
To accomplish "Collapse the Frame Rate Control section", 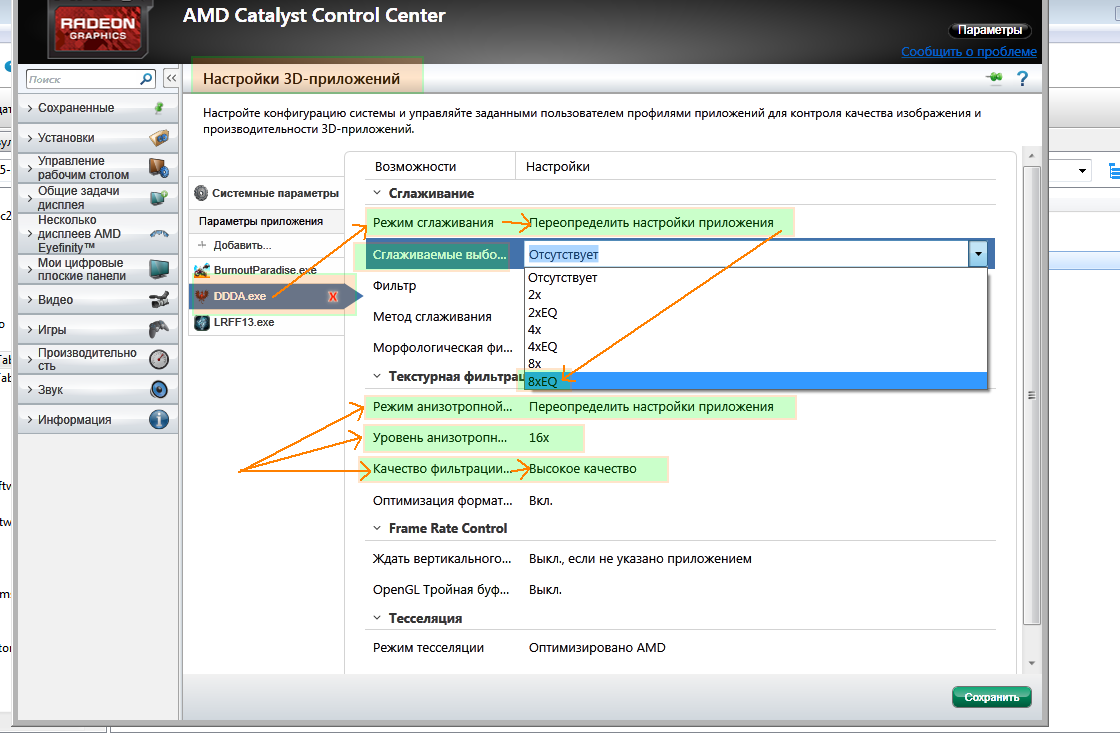I will coord(378,528).
